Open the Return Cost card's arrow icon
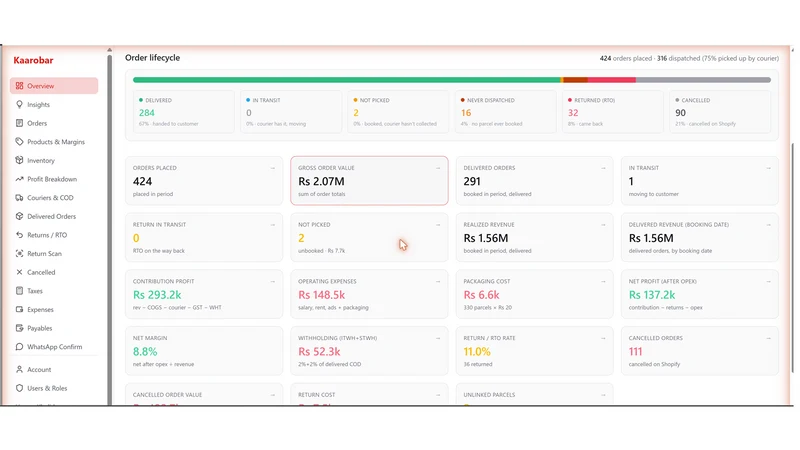800x450 pixels. [438, 394]
